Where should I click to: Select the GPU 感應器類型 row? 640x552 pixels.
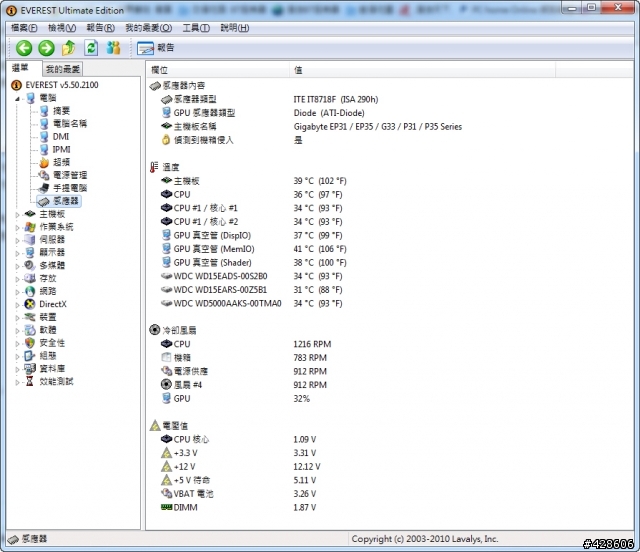coord(263,113)
